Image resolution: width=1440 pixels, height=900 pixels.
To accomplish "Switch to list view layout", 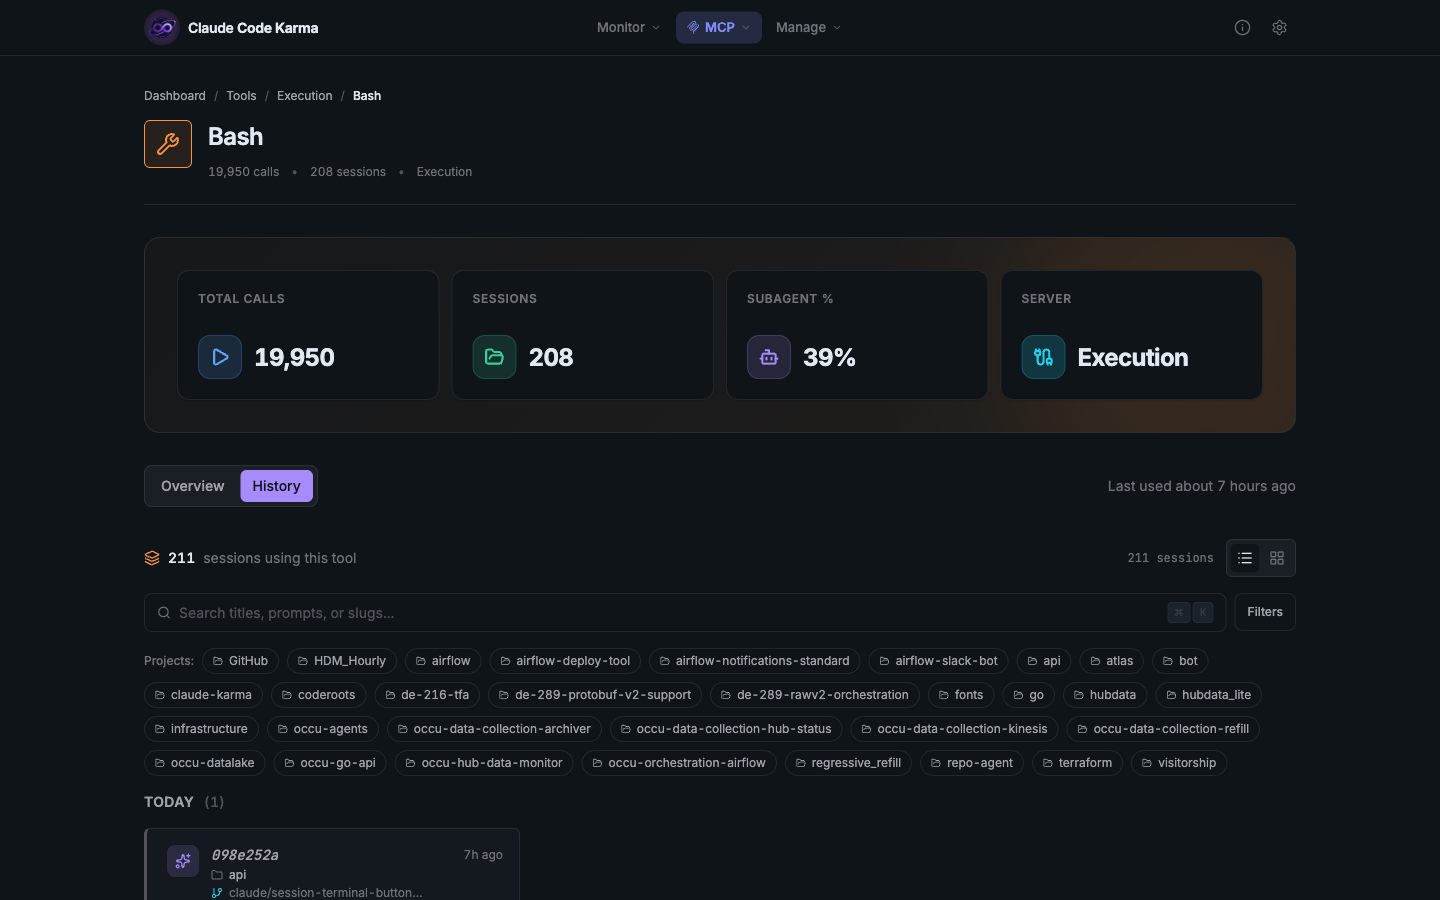I will 1245,558.
